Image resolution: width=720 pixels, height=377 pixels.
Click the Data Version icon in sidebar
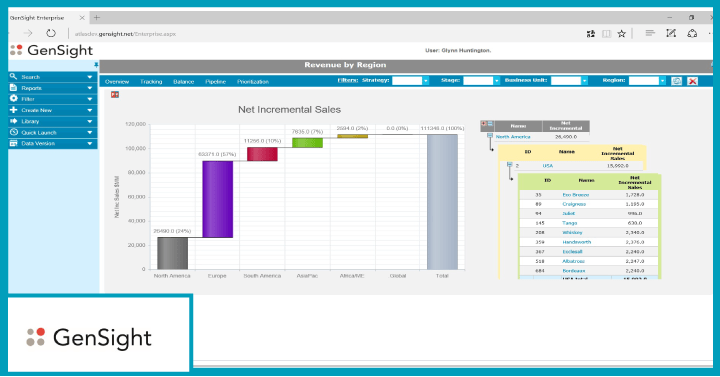click(x=14, y=143)
